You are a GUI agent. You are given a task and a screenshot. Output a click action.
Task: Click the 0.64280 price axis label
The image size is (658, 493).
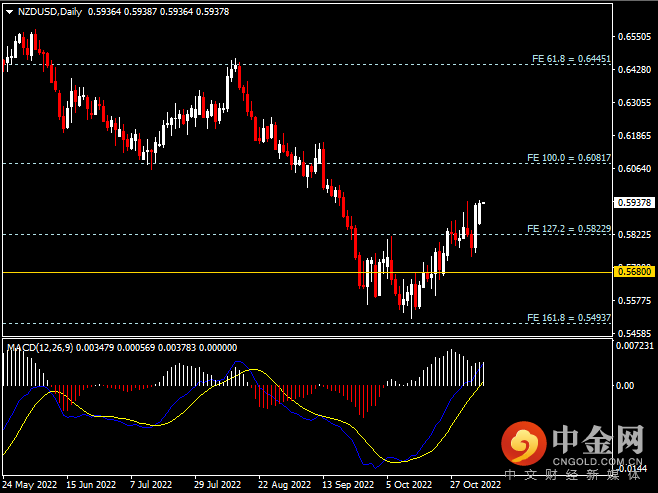click(634, 70)
